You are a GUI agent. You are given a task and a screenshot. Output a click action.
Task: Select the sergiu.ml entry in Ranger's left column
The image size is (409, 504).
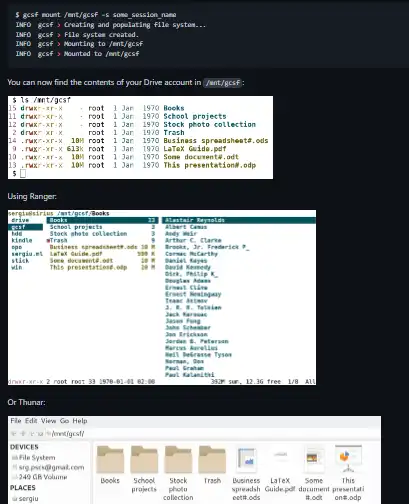(x=27, y=254)
